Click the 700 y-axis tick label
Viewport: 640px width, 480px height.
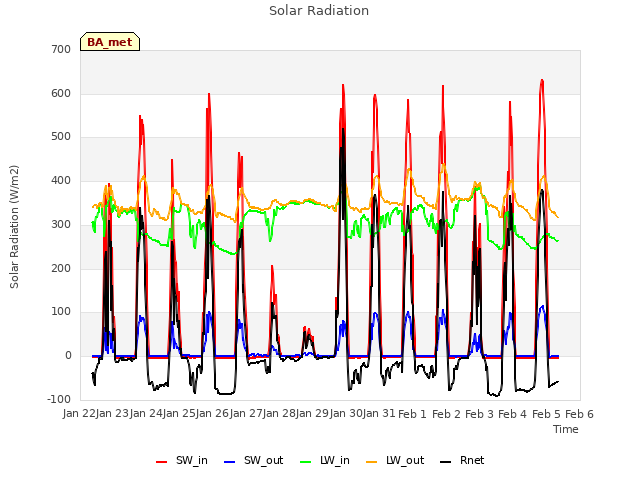(61, 49)
